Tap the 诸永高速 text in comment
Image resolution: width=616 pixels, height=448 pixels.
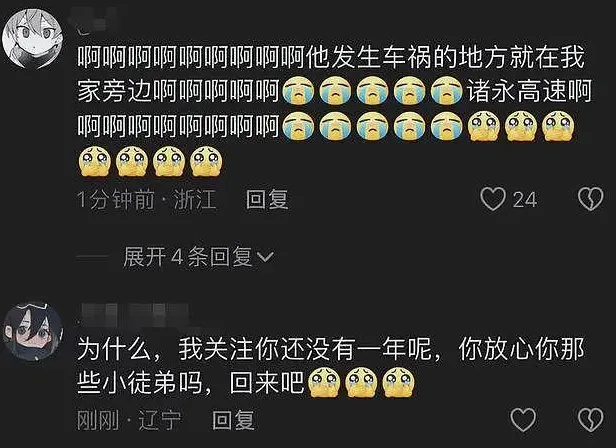517,91
